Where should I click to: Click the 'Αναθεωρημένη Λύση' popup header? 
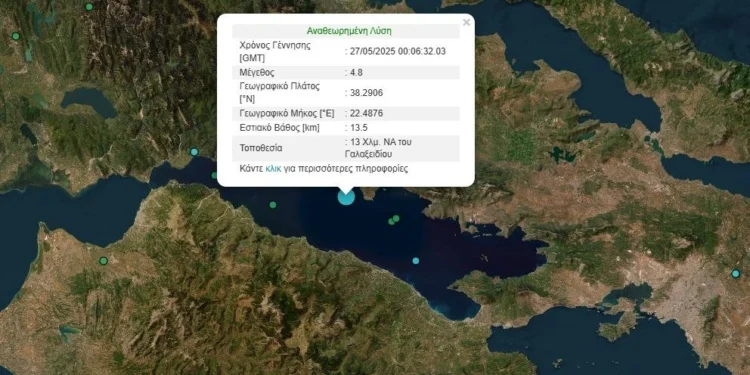click(349, 31)
